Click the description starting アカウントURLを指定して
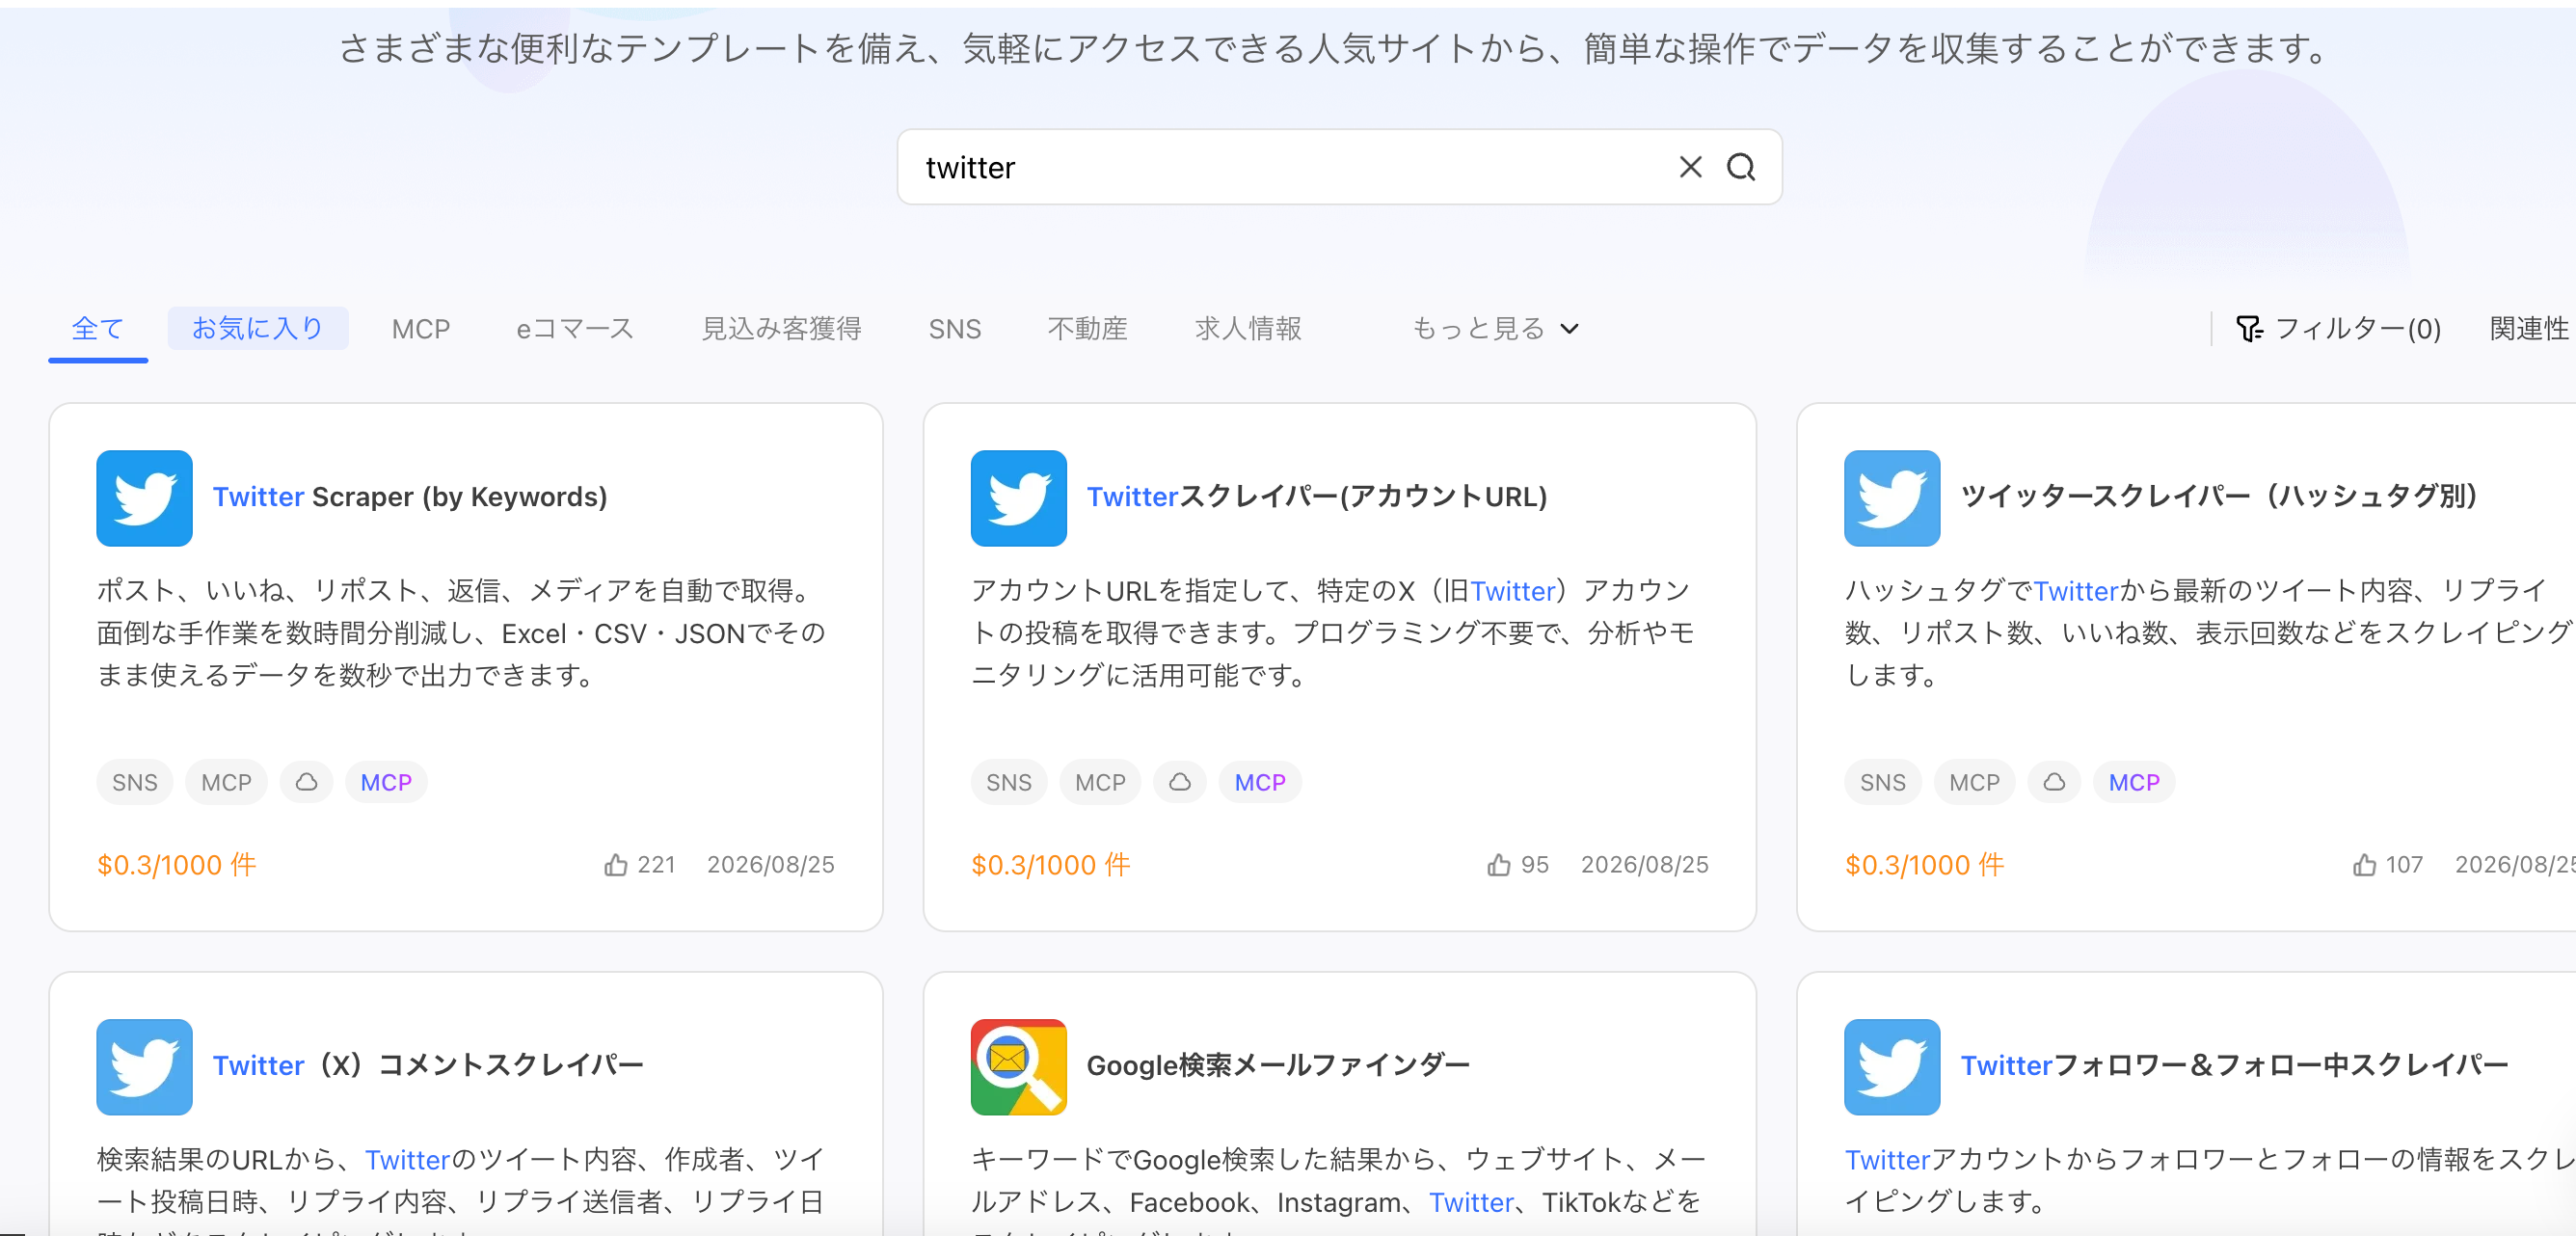 [x=1333, y=633]
